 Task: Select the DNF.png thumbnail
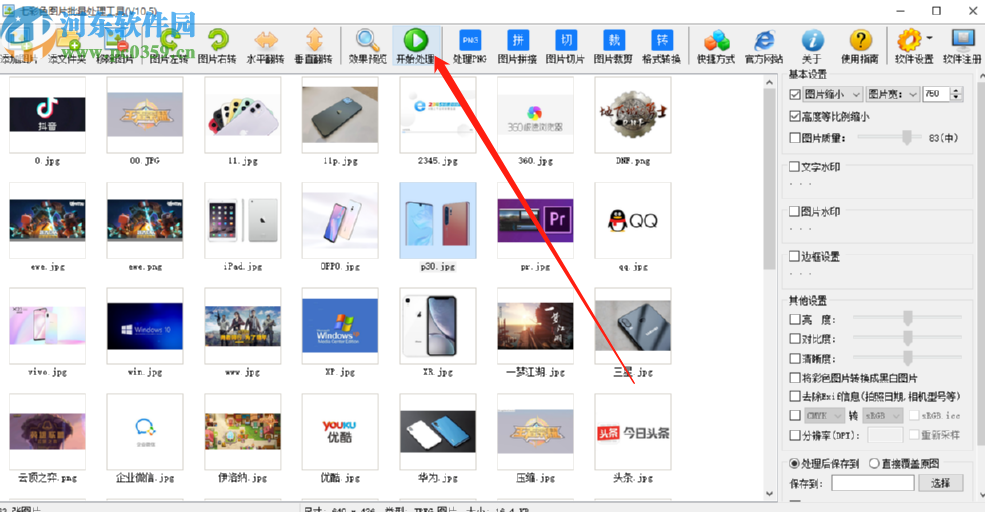click(x=633, y=115)
